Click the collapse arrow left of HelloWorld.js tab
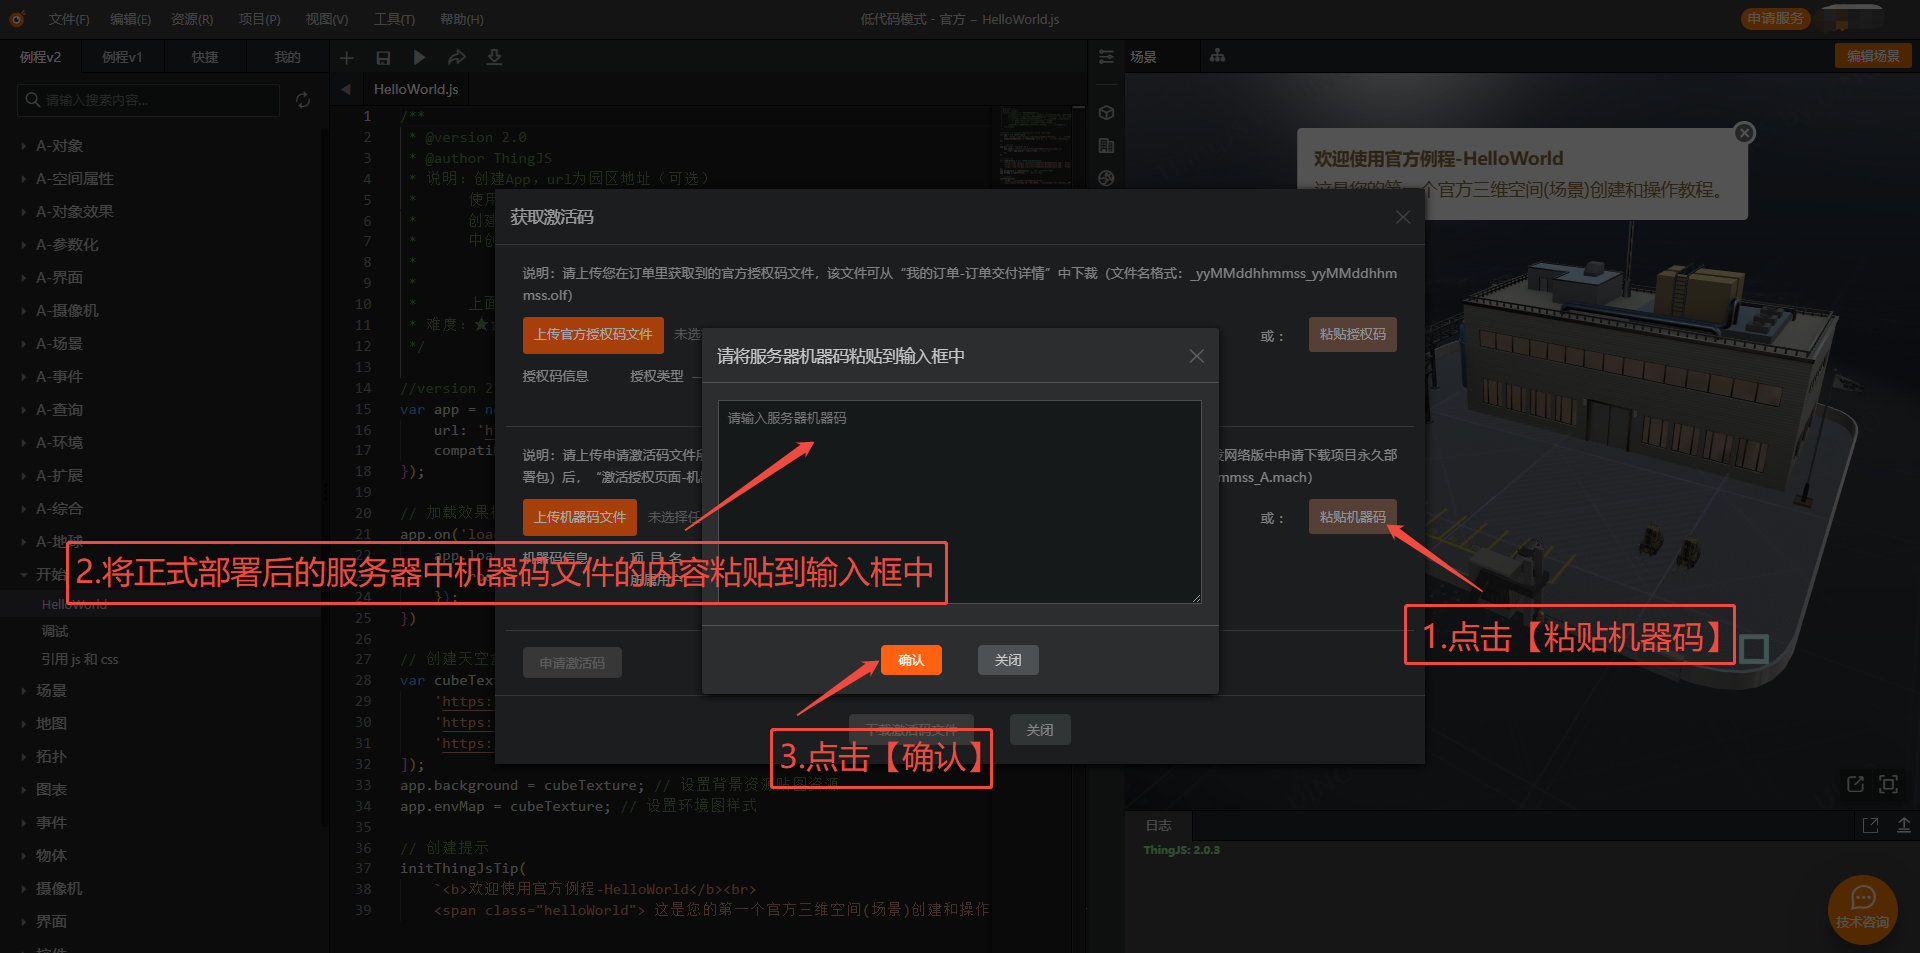This screenshot has width=1920, height=953. (x=346, y=89)
